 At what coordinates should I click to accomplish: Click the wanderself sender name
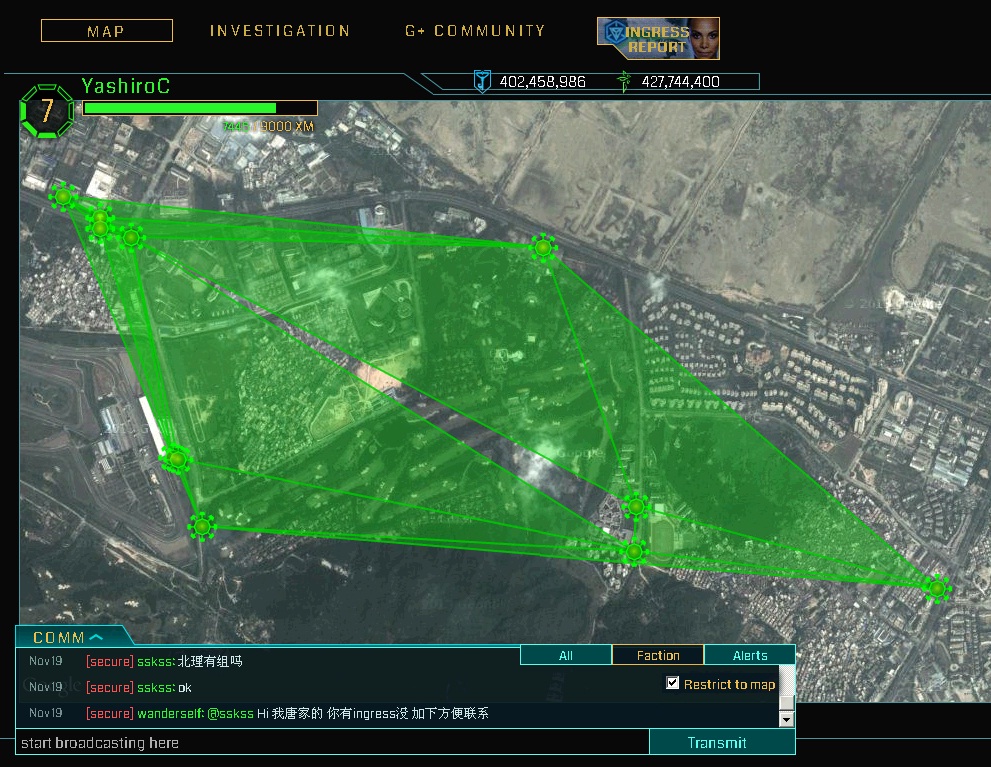click(169, 713)
